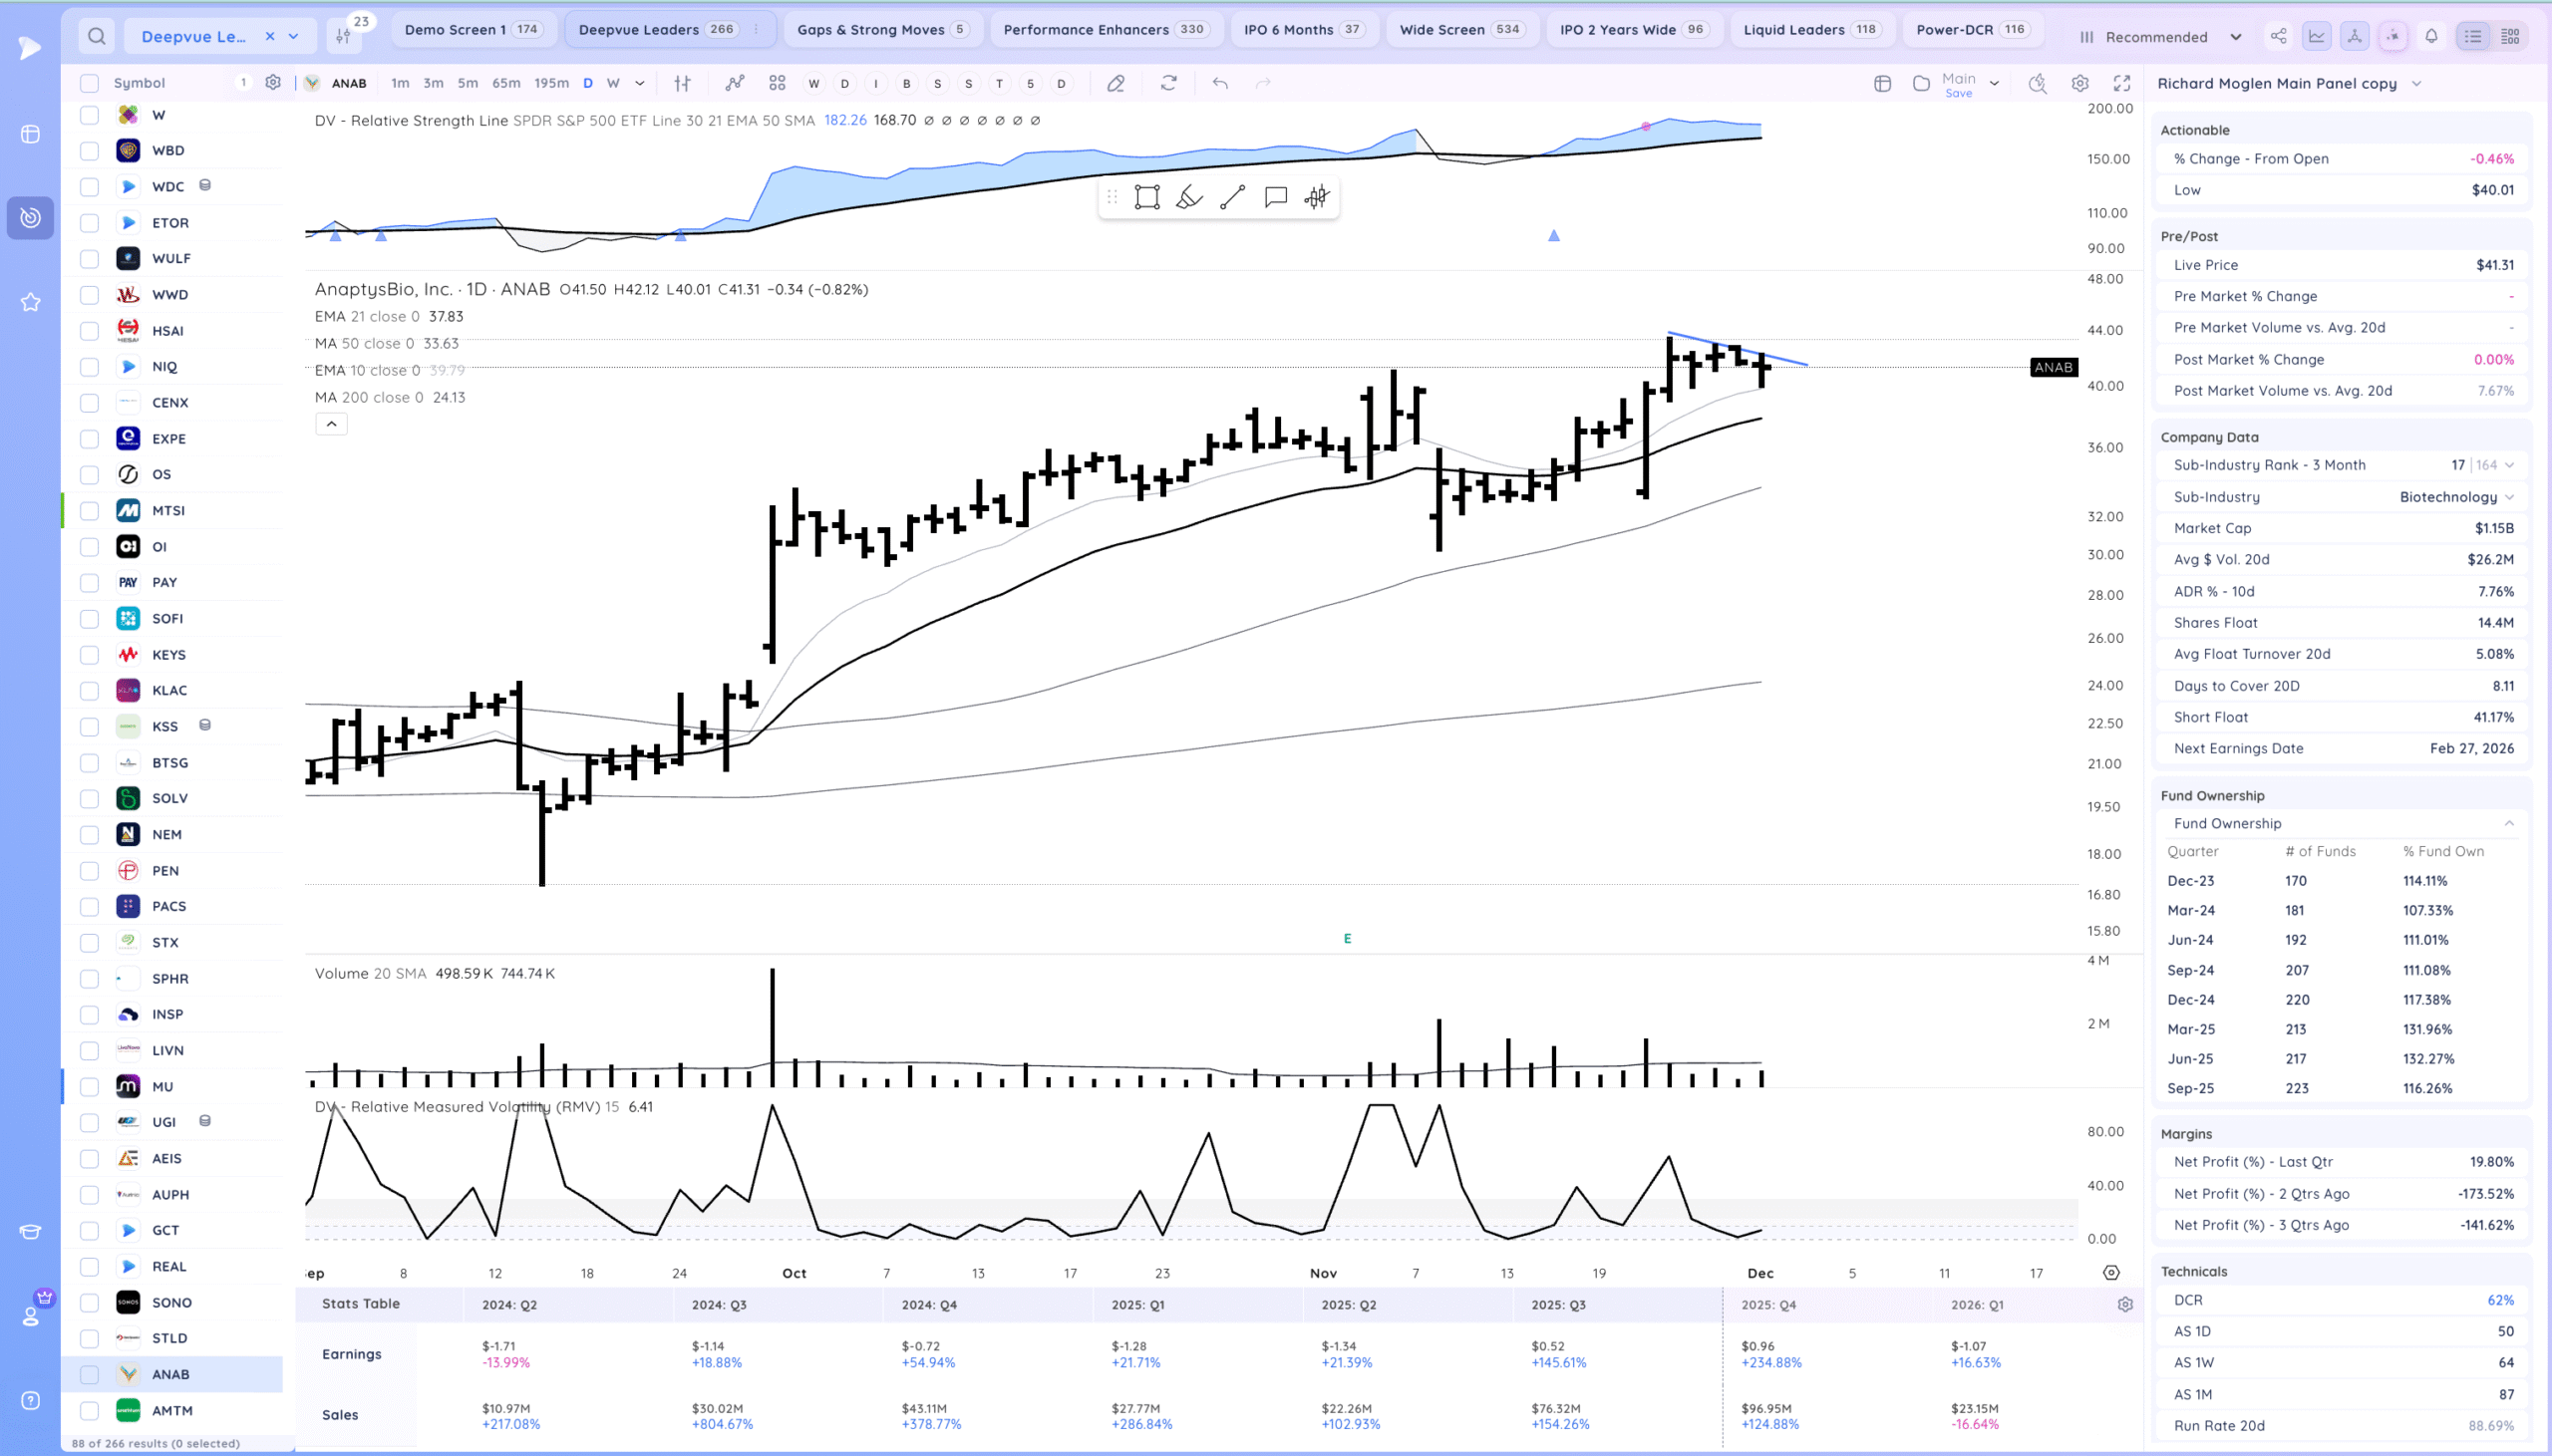Screen dimensions: 2552x1456
Task: Toggle the select-all checkbox by Symbol header
Action: [x=89, y=83]
